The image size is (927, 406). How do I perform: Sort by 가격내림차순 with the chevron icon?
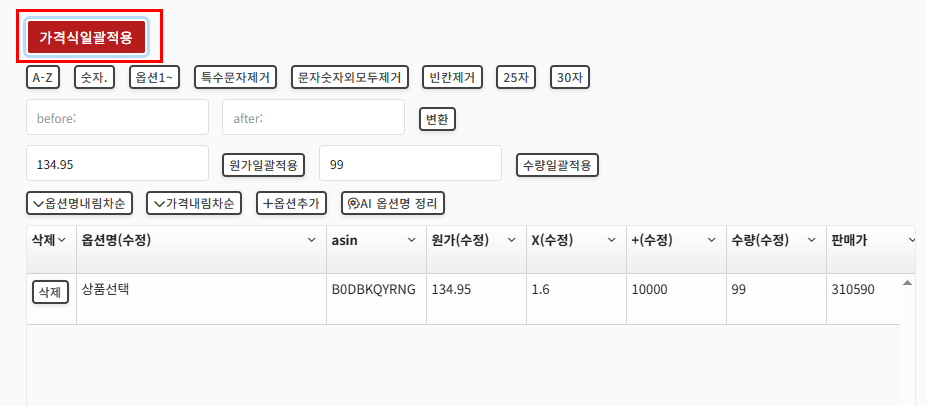tap(194, 203)
